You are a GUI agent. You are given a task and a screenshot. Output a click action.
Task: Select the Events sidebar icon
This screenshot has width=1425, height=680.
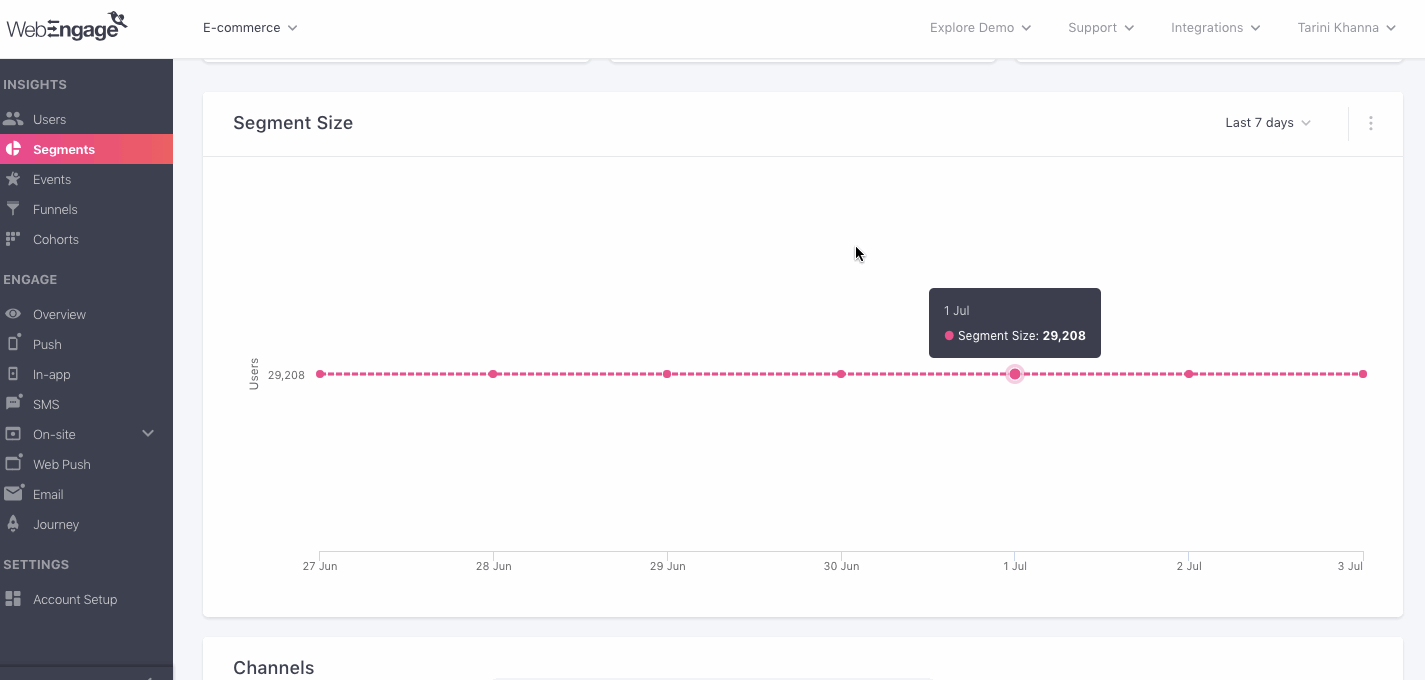click(51, 179)
